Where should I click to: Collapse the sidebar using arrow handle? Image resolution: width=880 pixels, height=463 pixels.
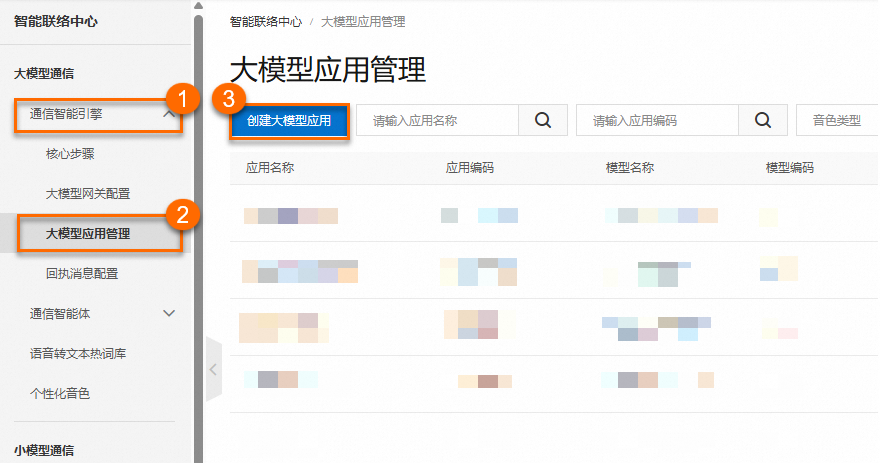(214, 369)
